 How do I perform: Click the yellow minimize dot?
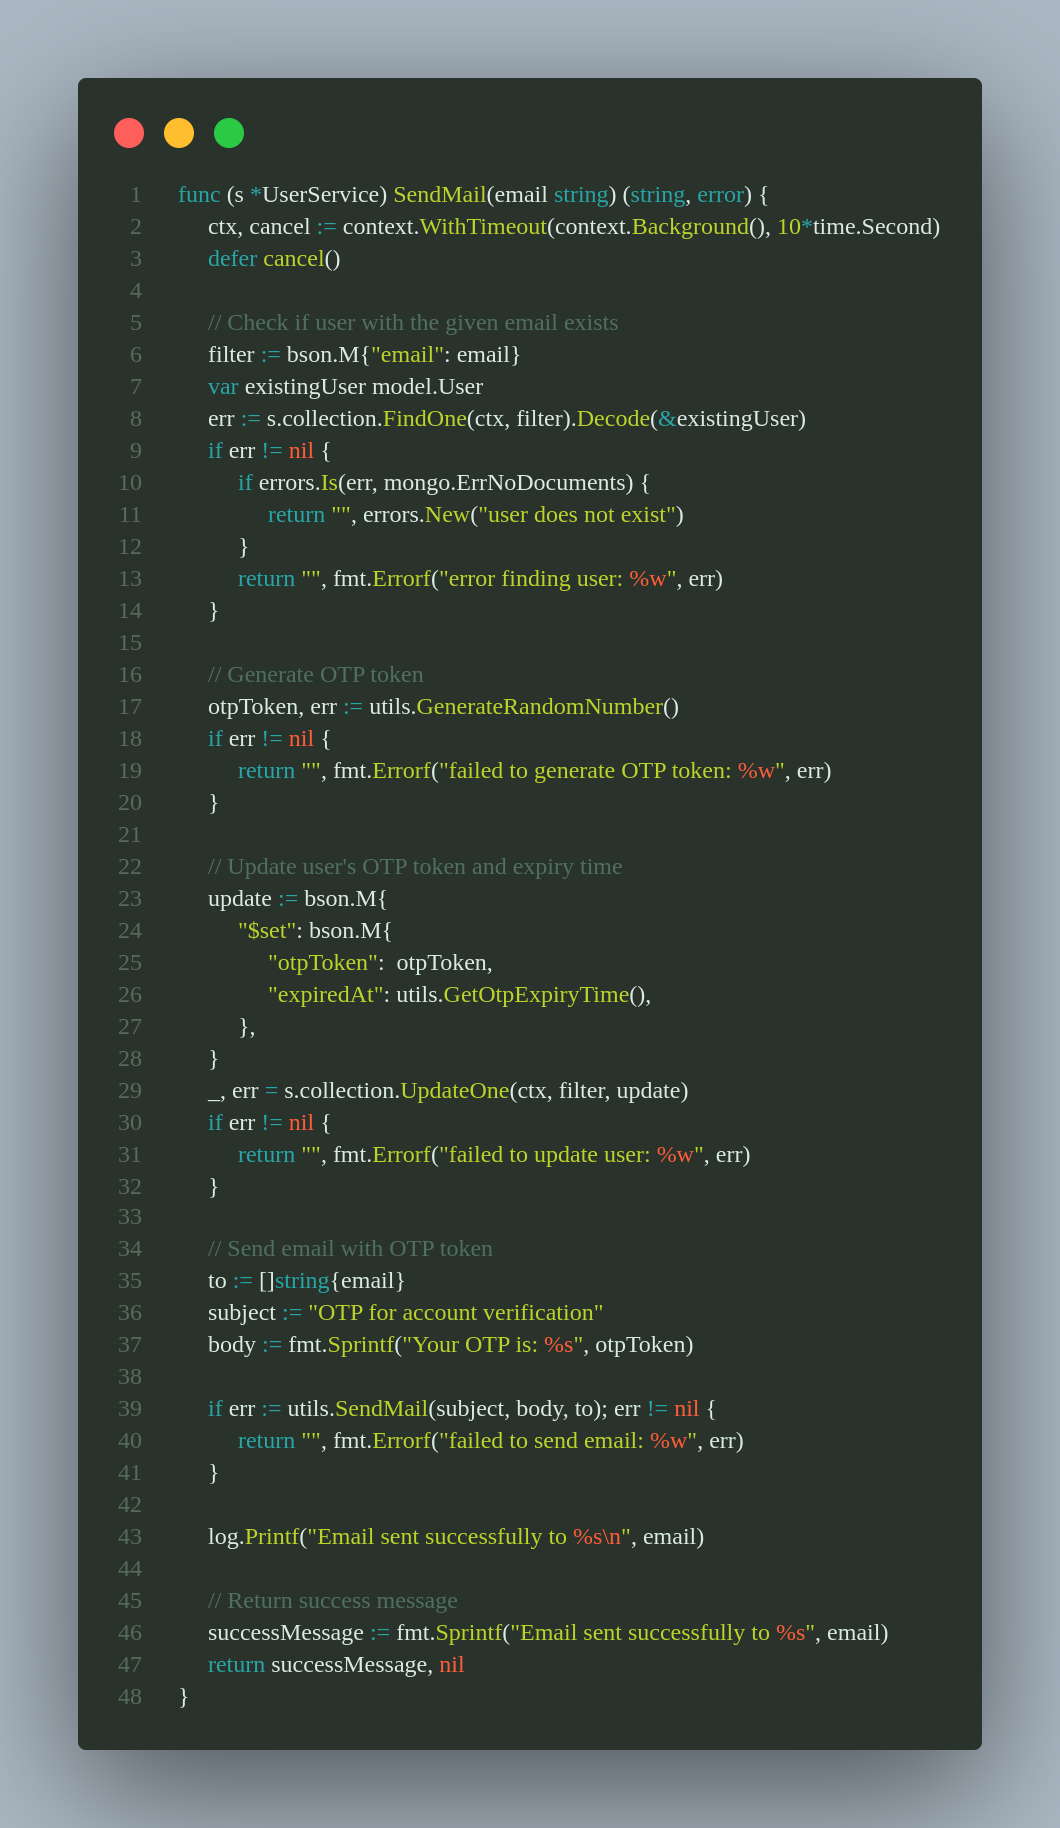179,133
